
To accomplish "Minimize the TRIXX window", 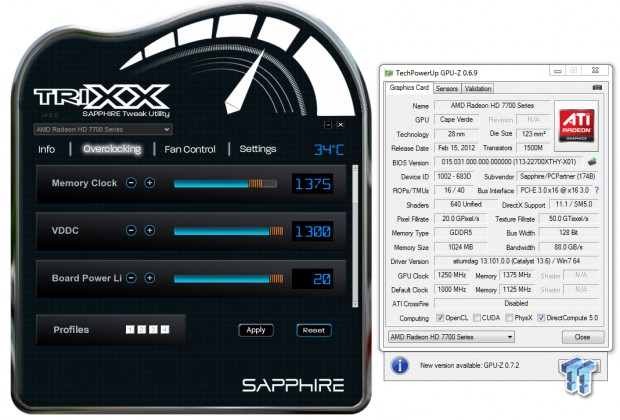I will pyautogui.click(x=328, y=125).
